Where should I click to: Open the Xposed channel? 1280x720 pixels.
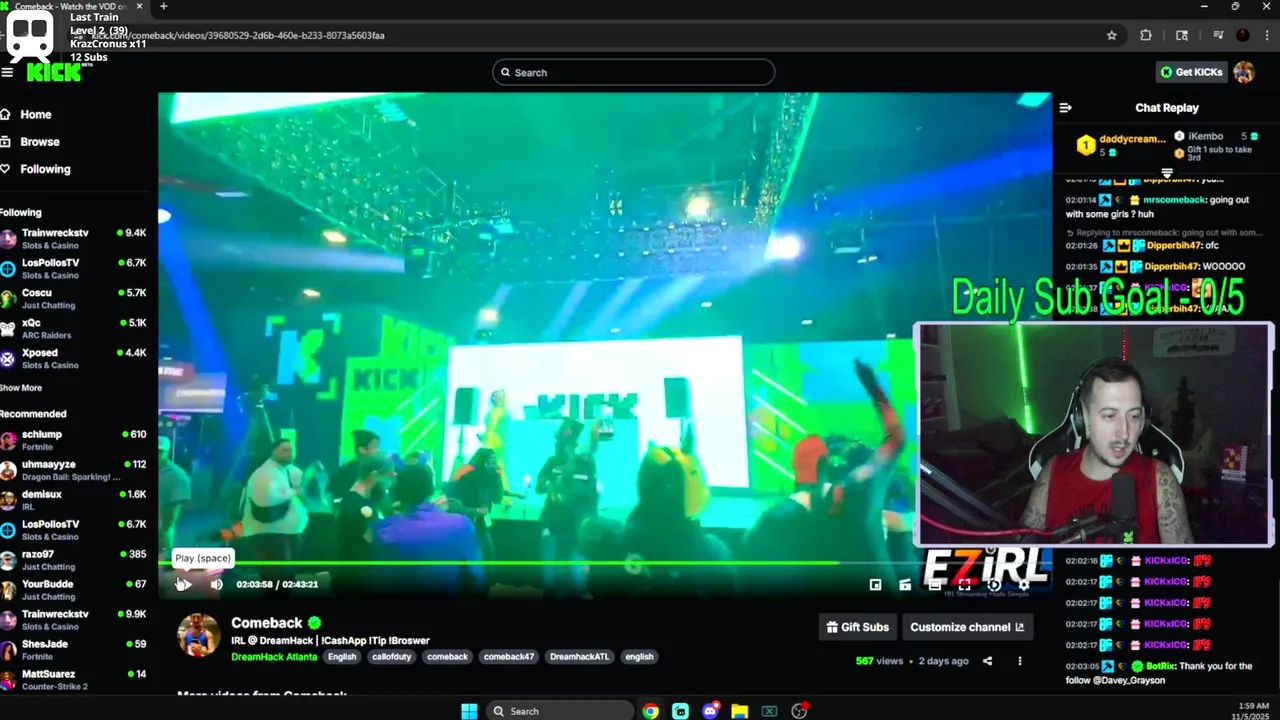point(74,359)
